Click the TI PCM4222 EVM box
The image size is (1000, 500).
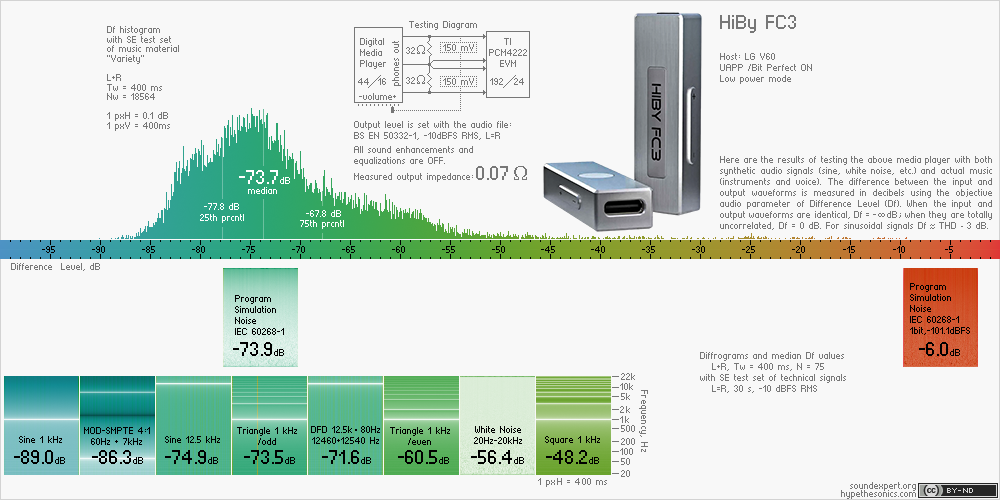pyautogui.click(x=508, y=64)
